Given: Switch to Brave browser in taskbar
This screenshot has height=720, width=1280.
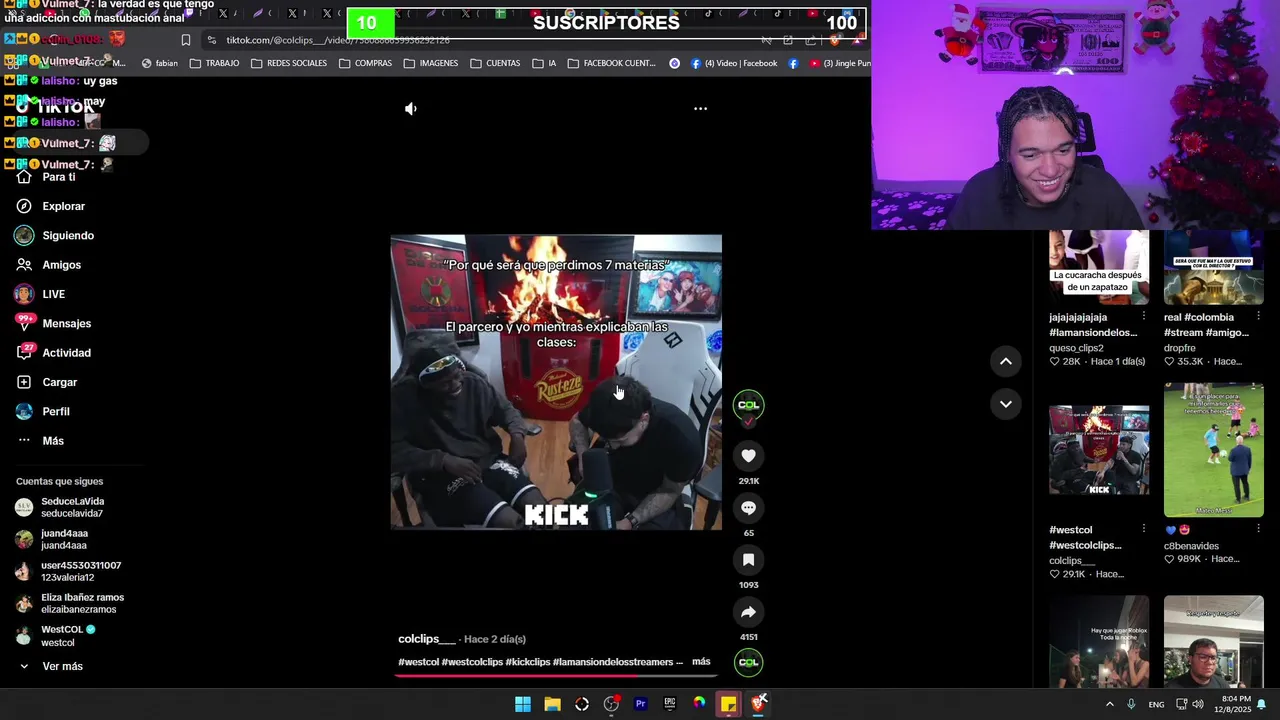Looking at the screenshot, I should pos(758,704).
